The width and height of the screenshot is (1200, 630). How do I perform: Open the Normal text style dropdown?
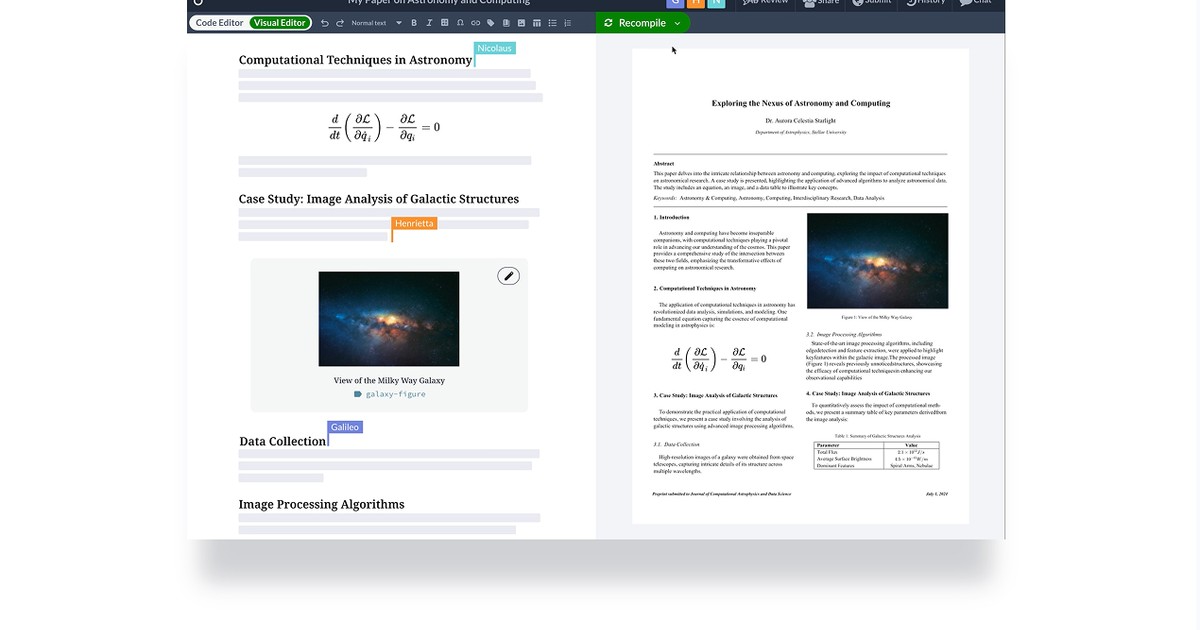tap(376, 23)
